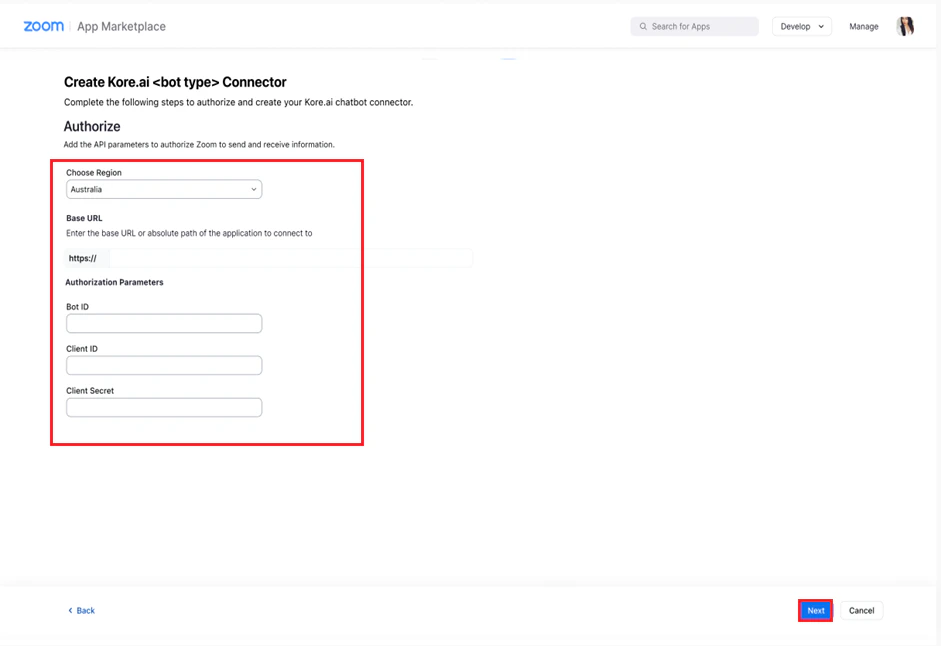Image resolution: width=941 pixels, height=646 pixels.
Task: Click the Base URL input field
Action: pyautogui.click(x=291, y=258)
